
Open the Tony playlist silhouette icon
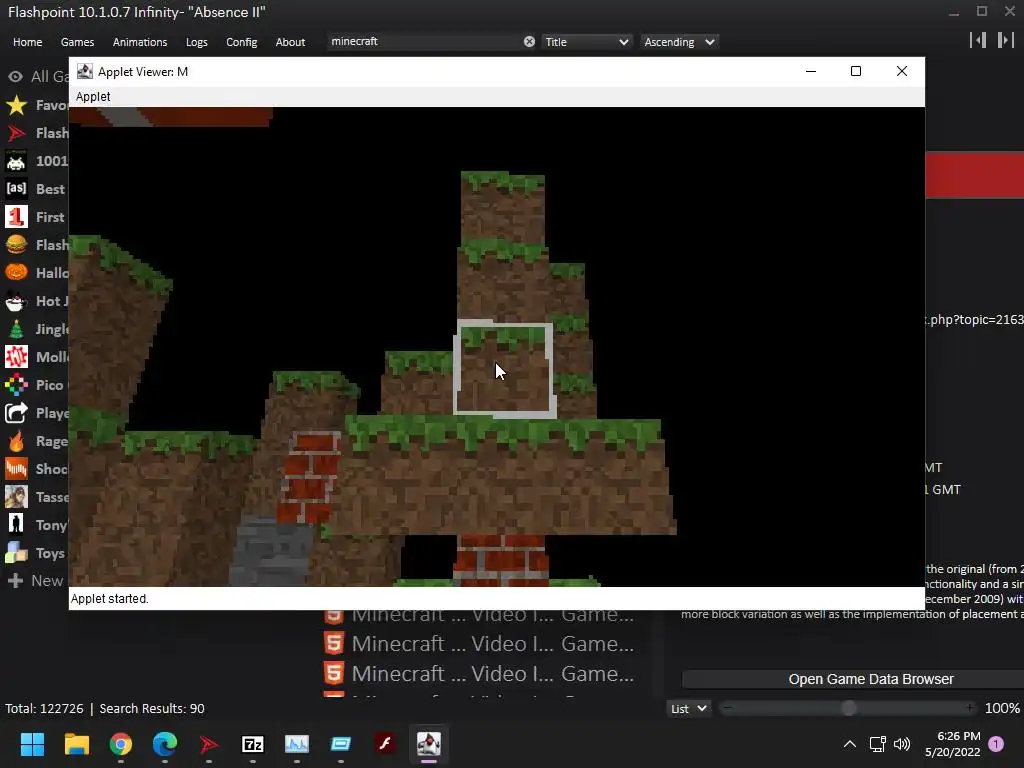(x=16, y=525)
